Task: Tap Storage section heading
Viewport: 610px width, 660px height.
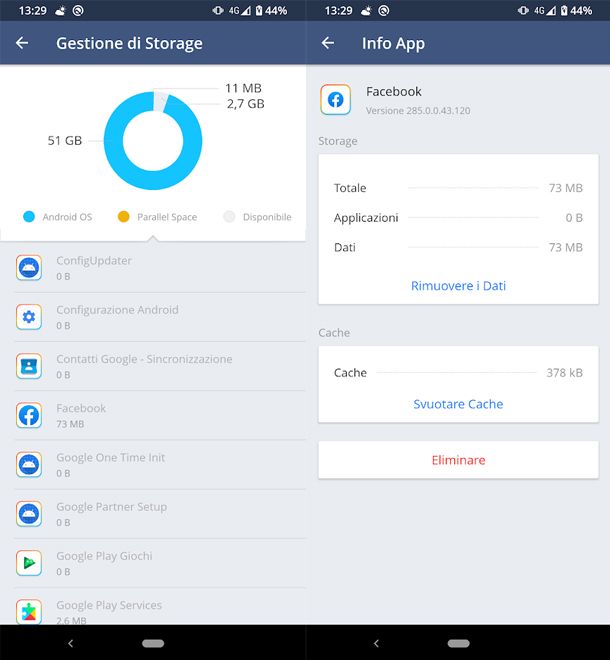Action: coord(338,141)
